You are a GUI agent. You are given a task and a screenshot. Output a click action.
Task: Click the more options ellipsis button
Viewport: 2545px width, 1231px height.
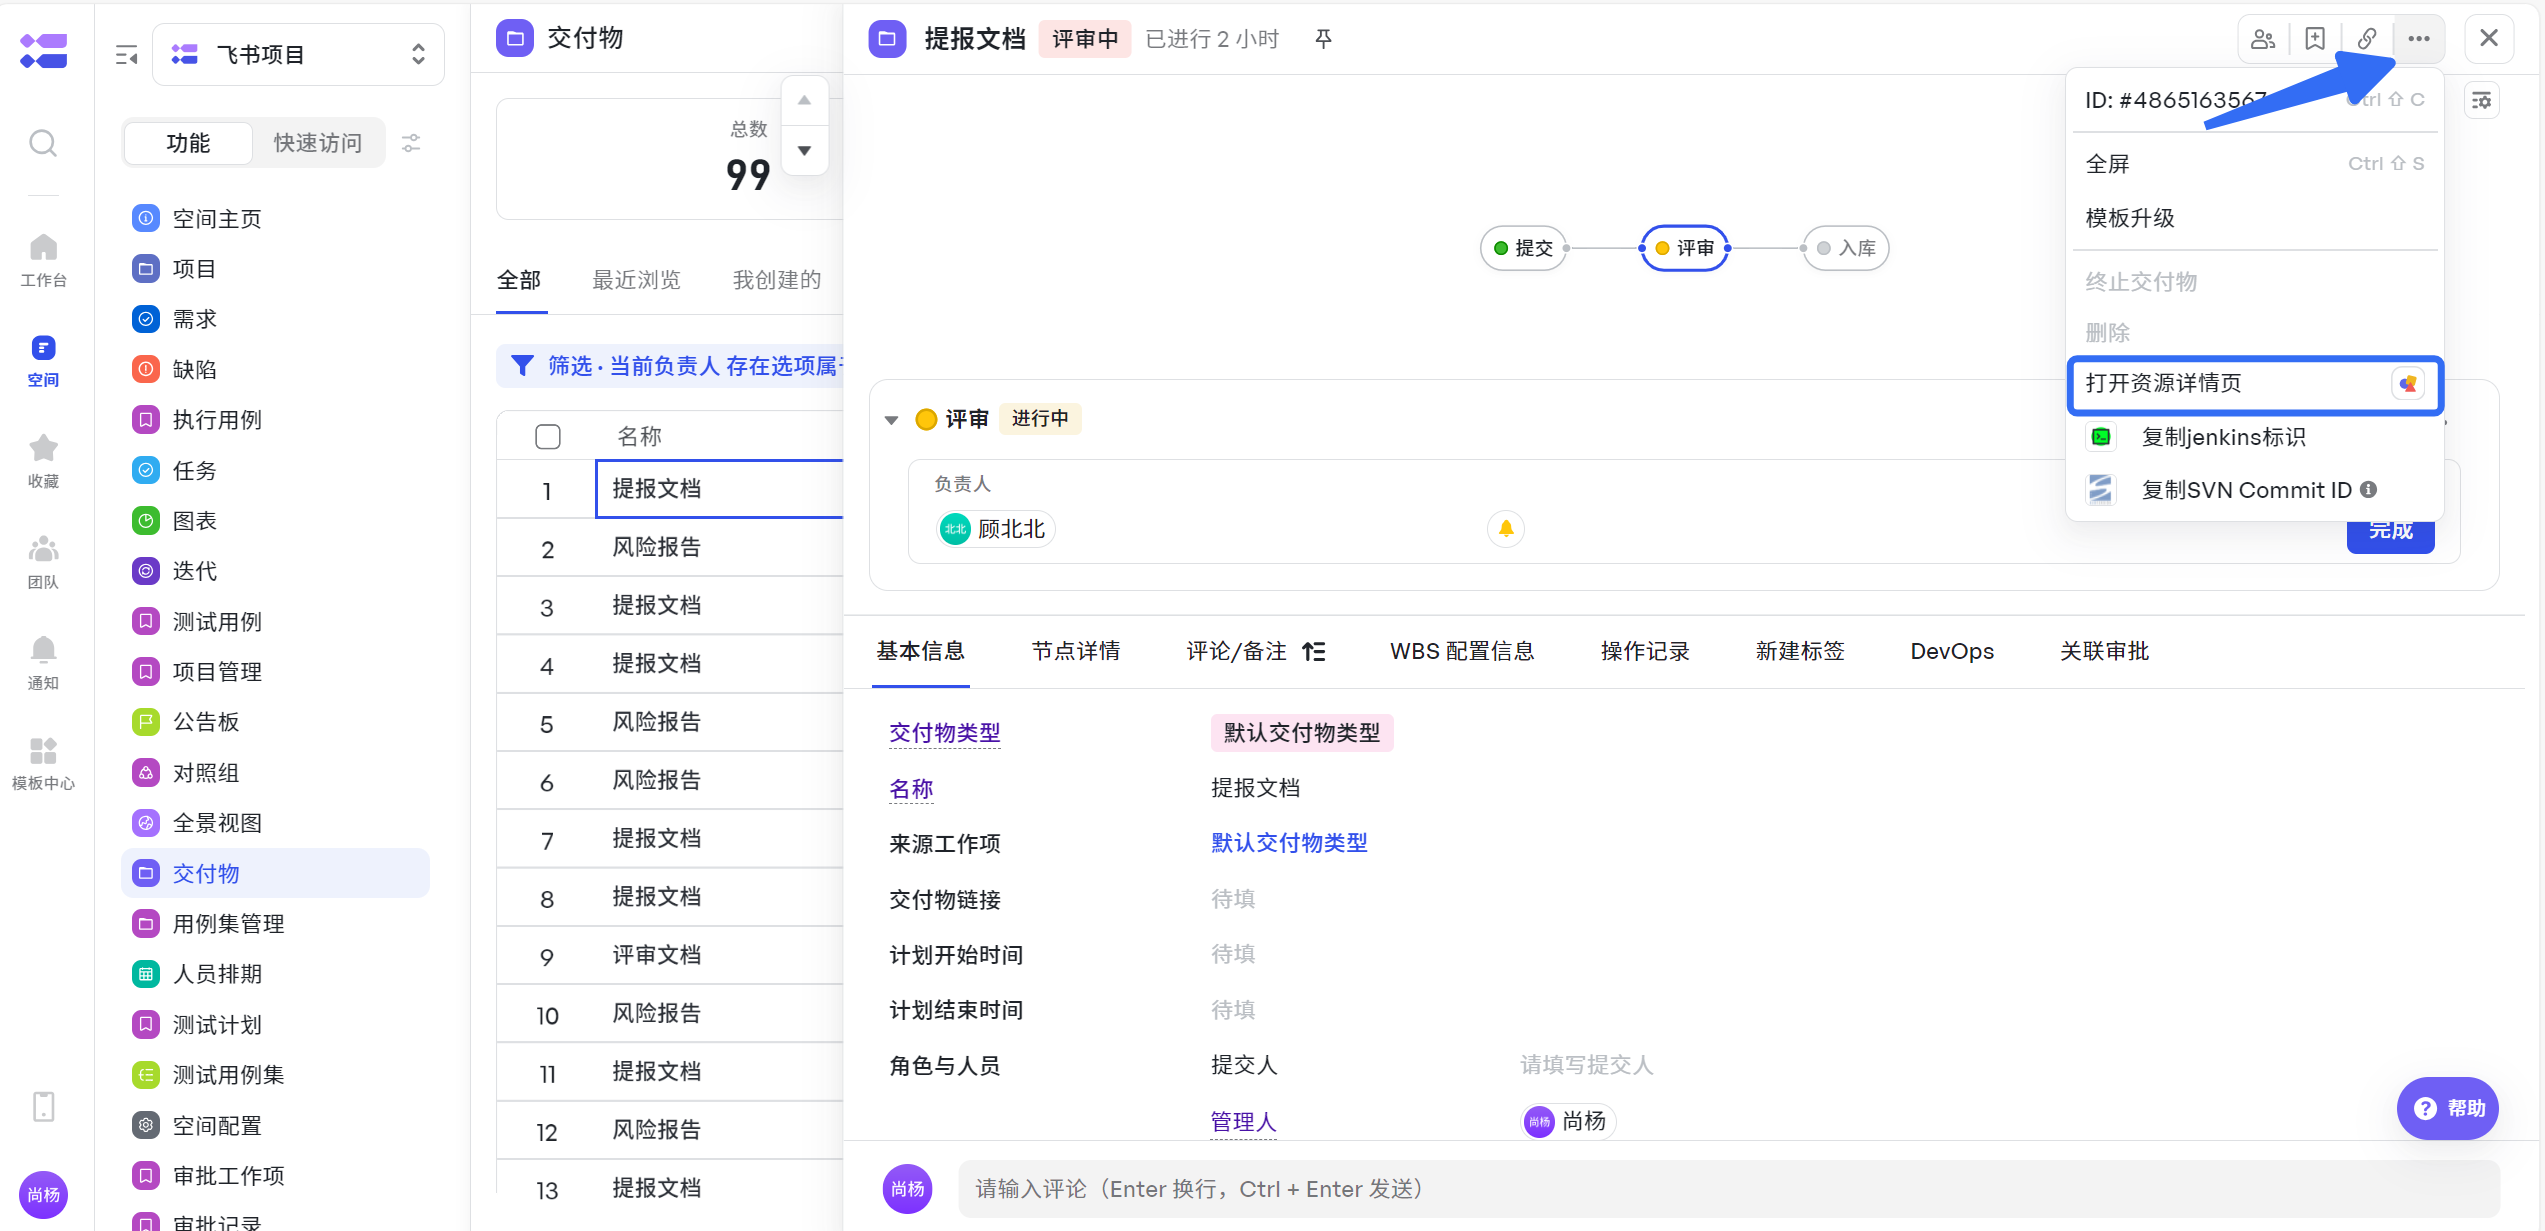(x=2419, y=39)
